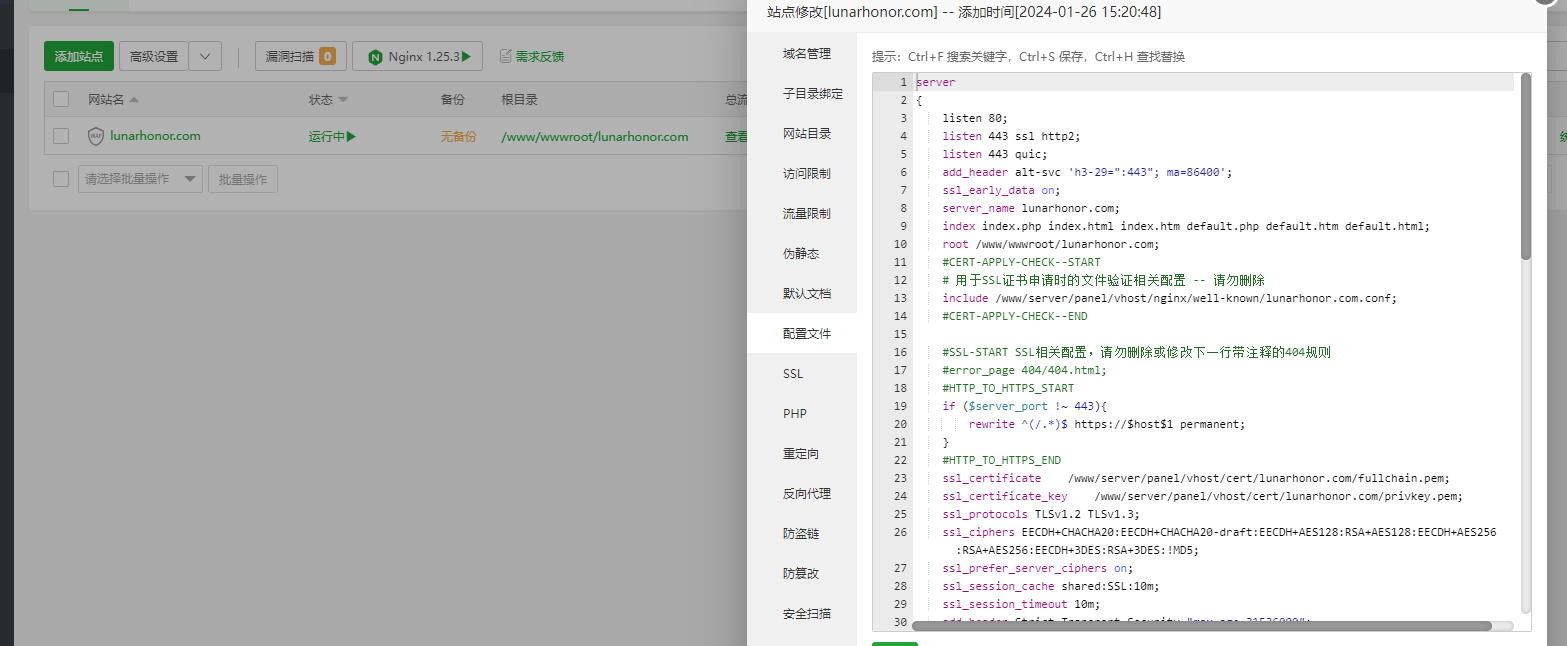Image resolution: width=1567 pixels, height=646 pixels.
Task: Click the 高级设置 button
Action: (153, 57)
